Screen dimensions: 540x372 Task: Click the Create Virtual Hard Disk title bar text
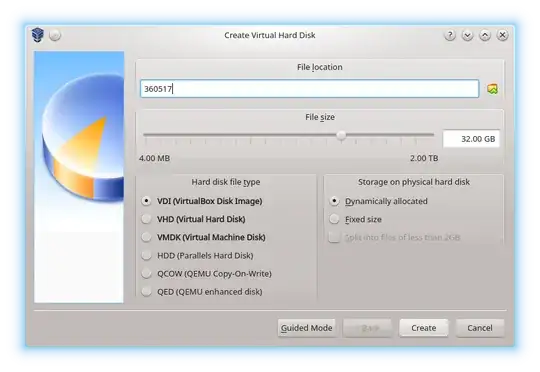[x=270, y=35]
